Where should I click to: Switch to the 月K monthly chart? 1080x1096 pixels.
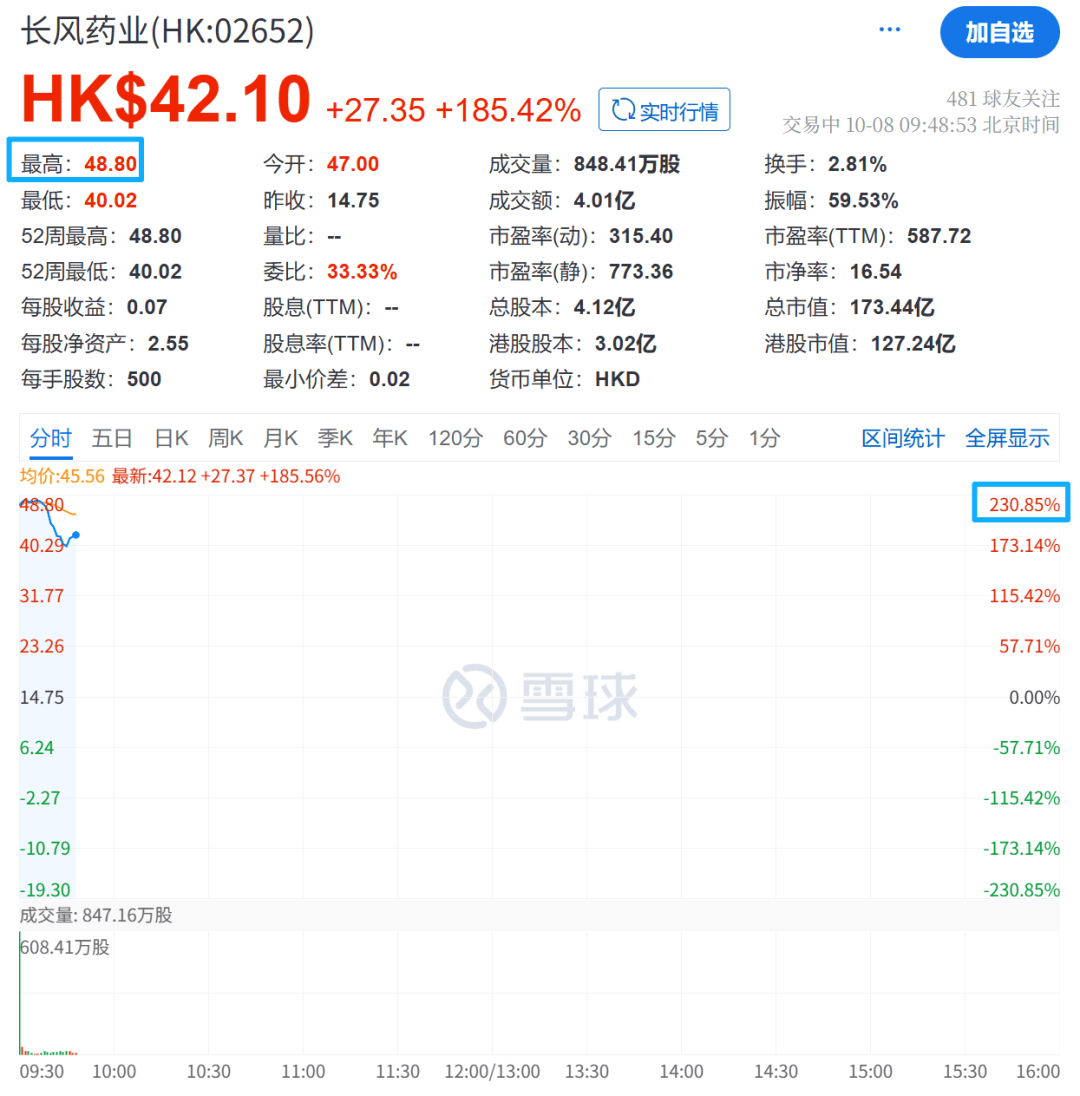(x=280, y=438)
